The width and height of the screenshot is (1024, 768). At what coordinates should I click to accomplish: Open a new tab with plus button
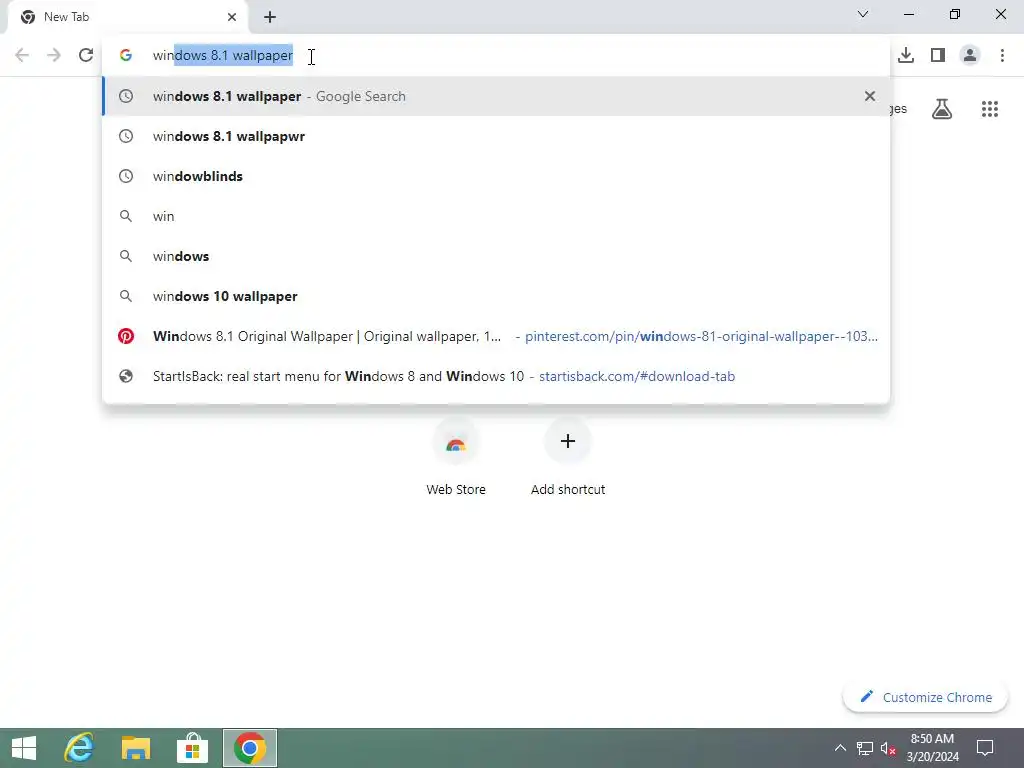tap(270, 17)
